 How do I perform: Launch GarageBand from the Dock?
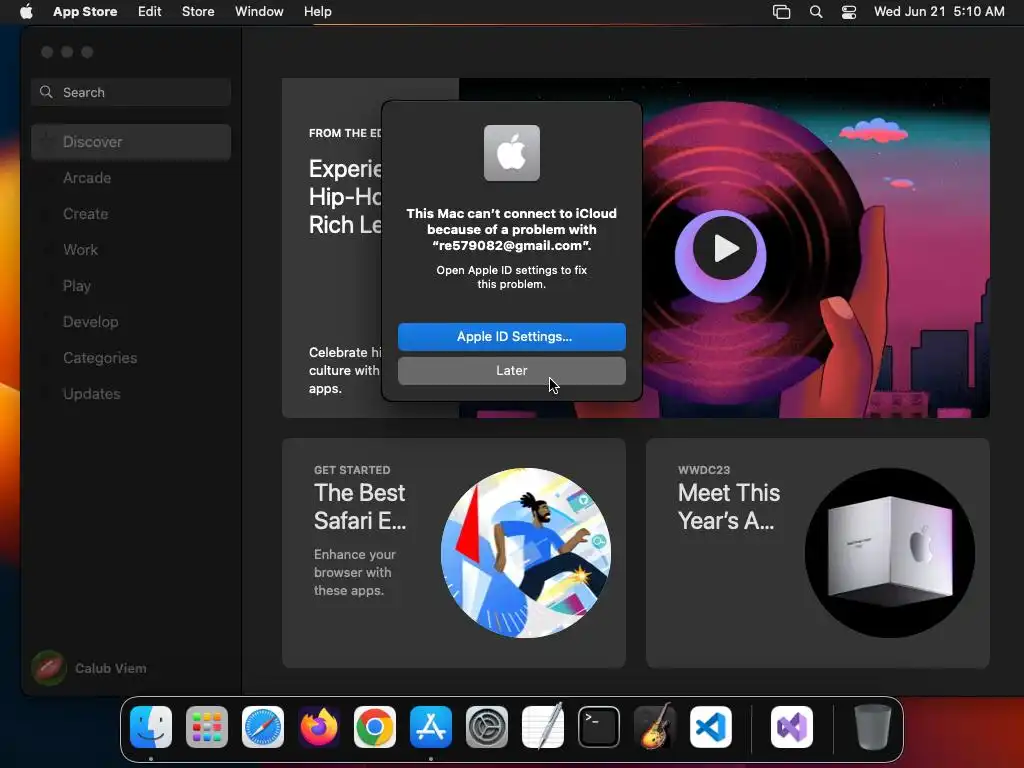(655, 727)
